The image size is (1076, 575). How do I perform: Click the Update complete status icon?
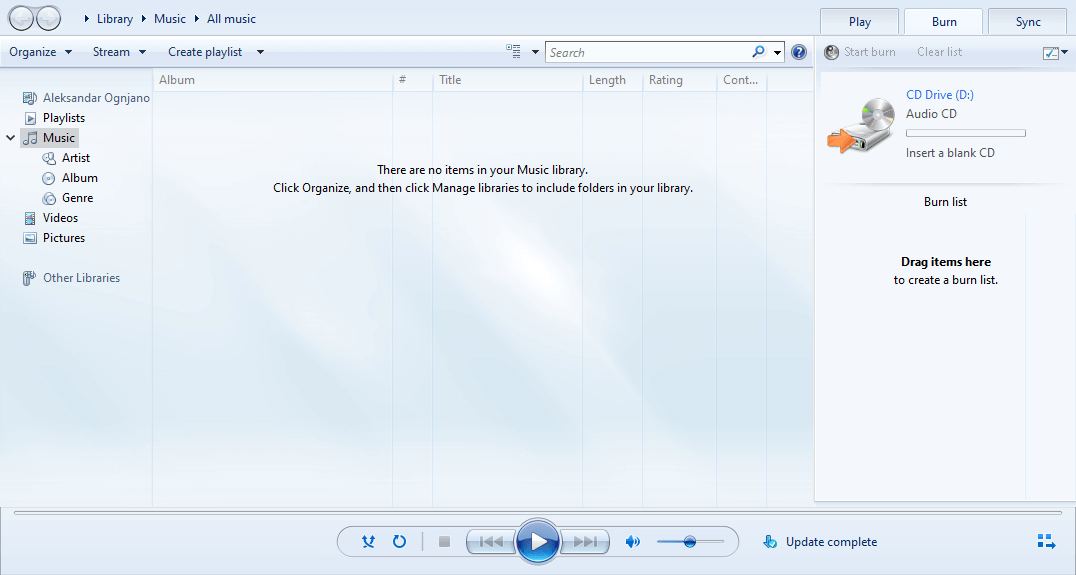(770, 541)
